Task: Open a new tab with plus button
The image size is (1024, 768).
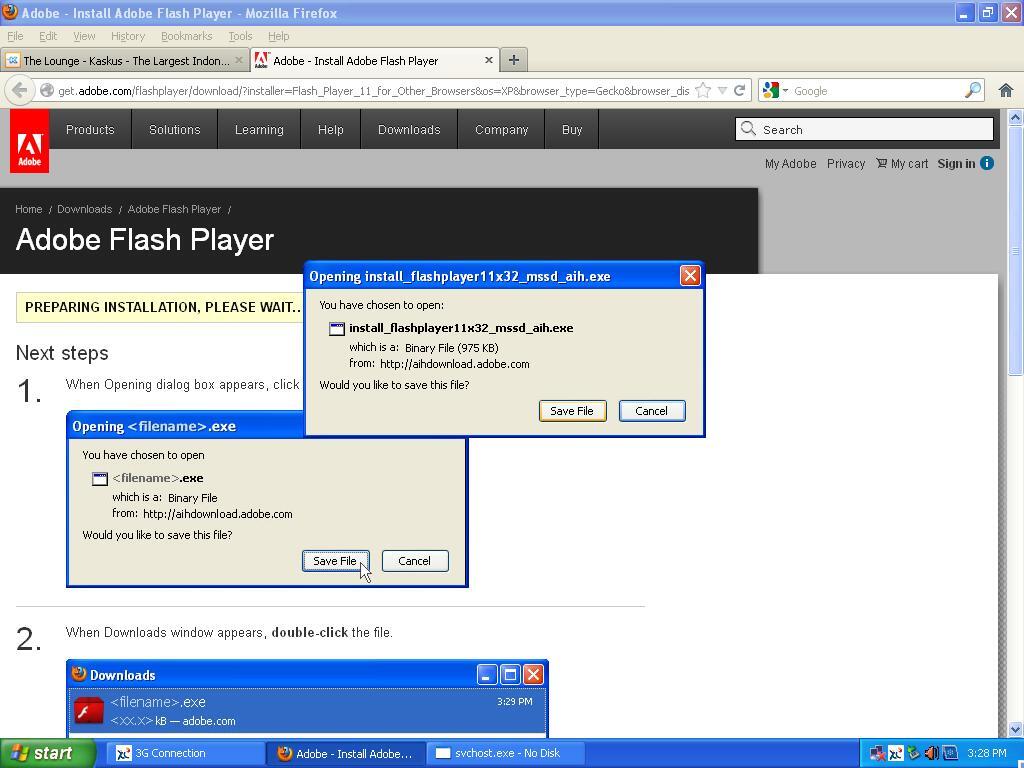Action: pos(513,60)
